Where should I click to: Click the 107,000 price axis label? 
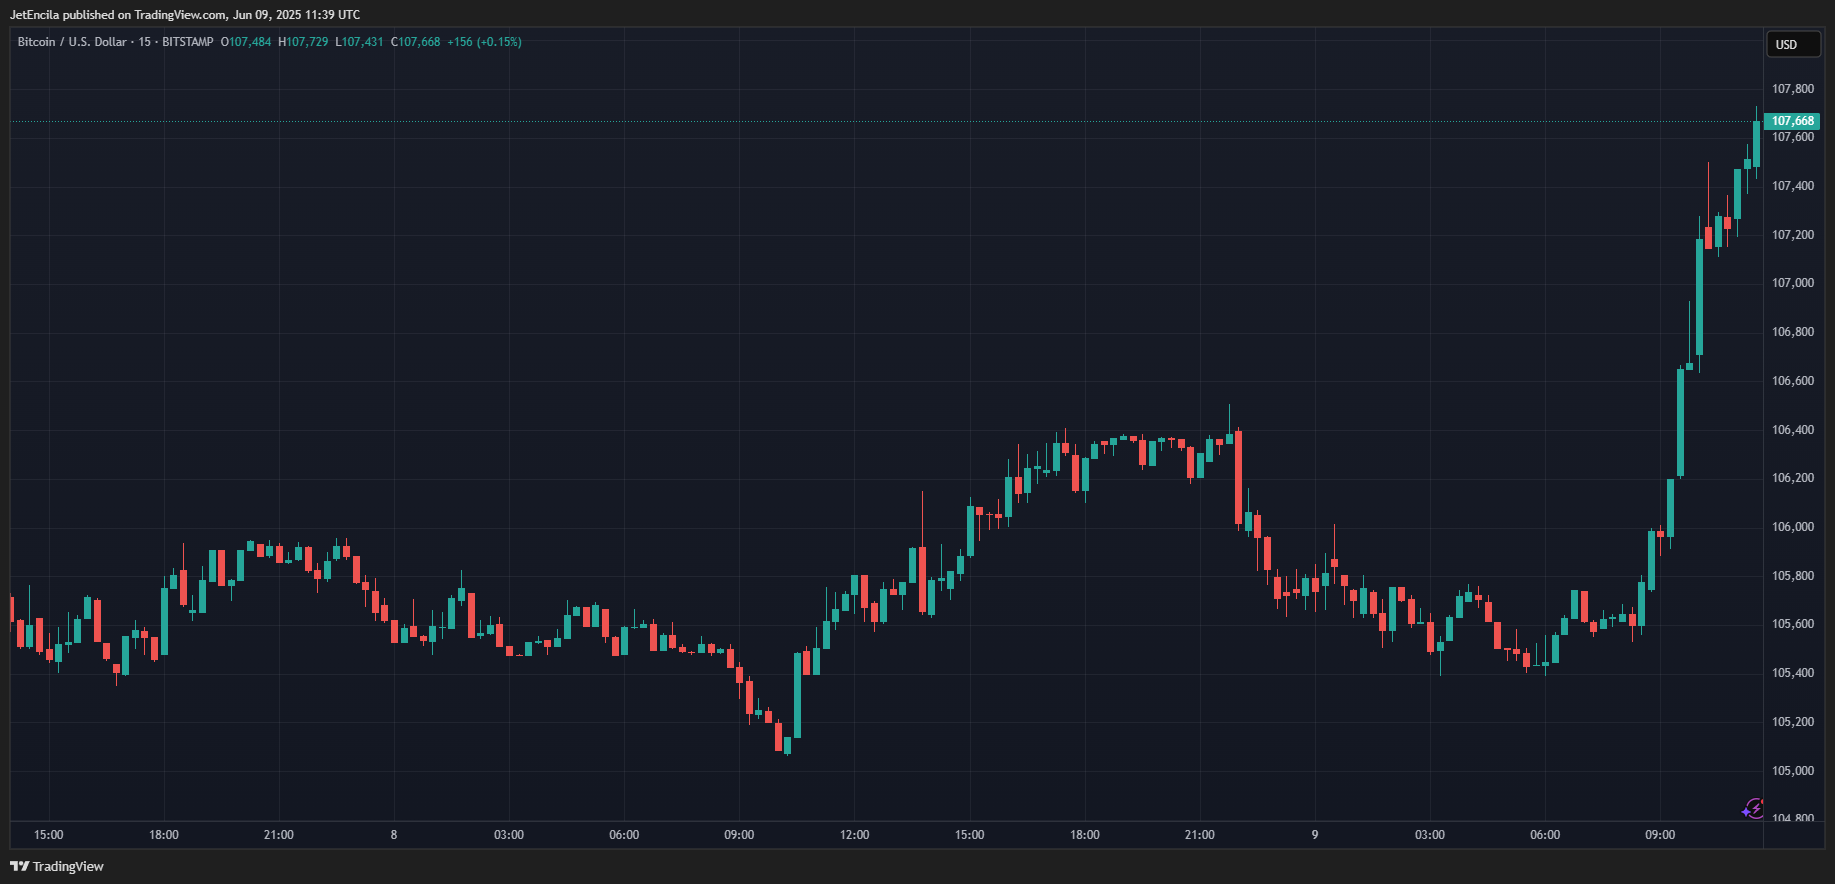1792,283
